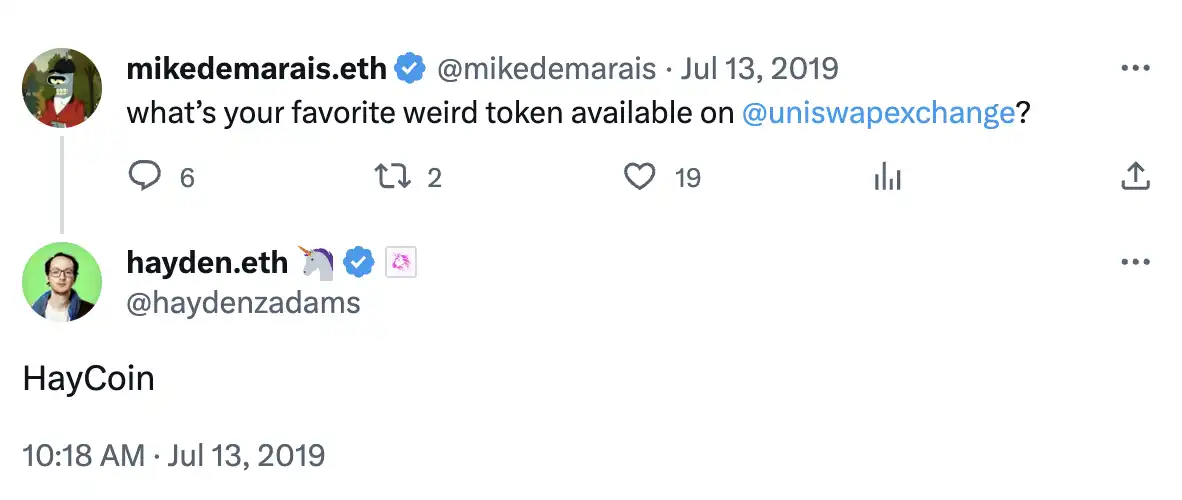Click the @mikedemarais handle
The width and height of the screenshot is (1182, 500).
(546, 69)
